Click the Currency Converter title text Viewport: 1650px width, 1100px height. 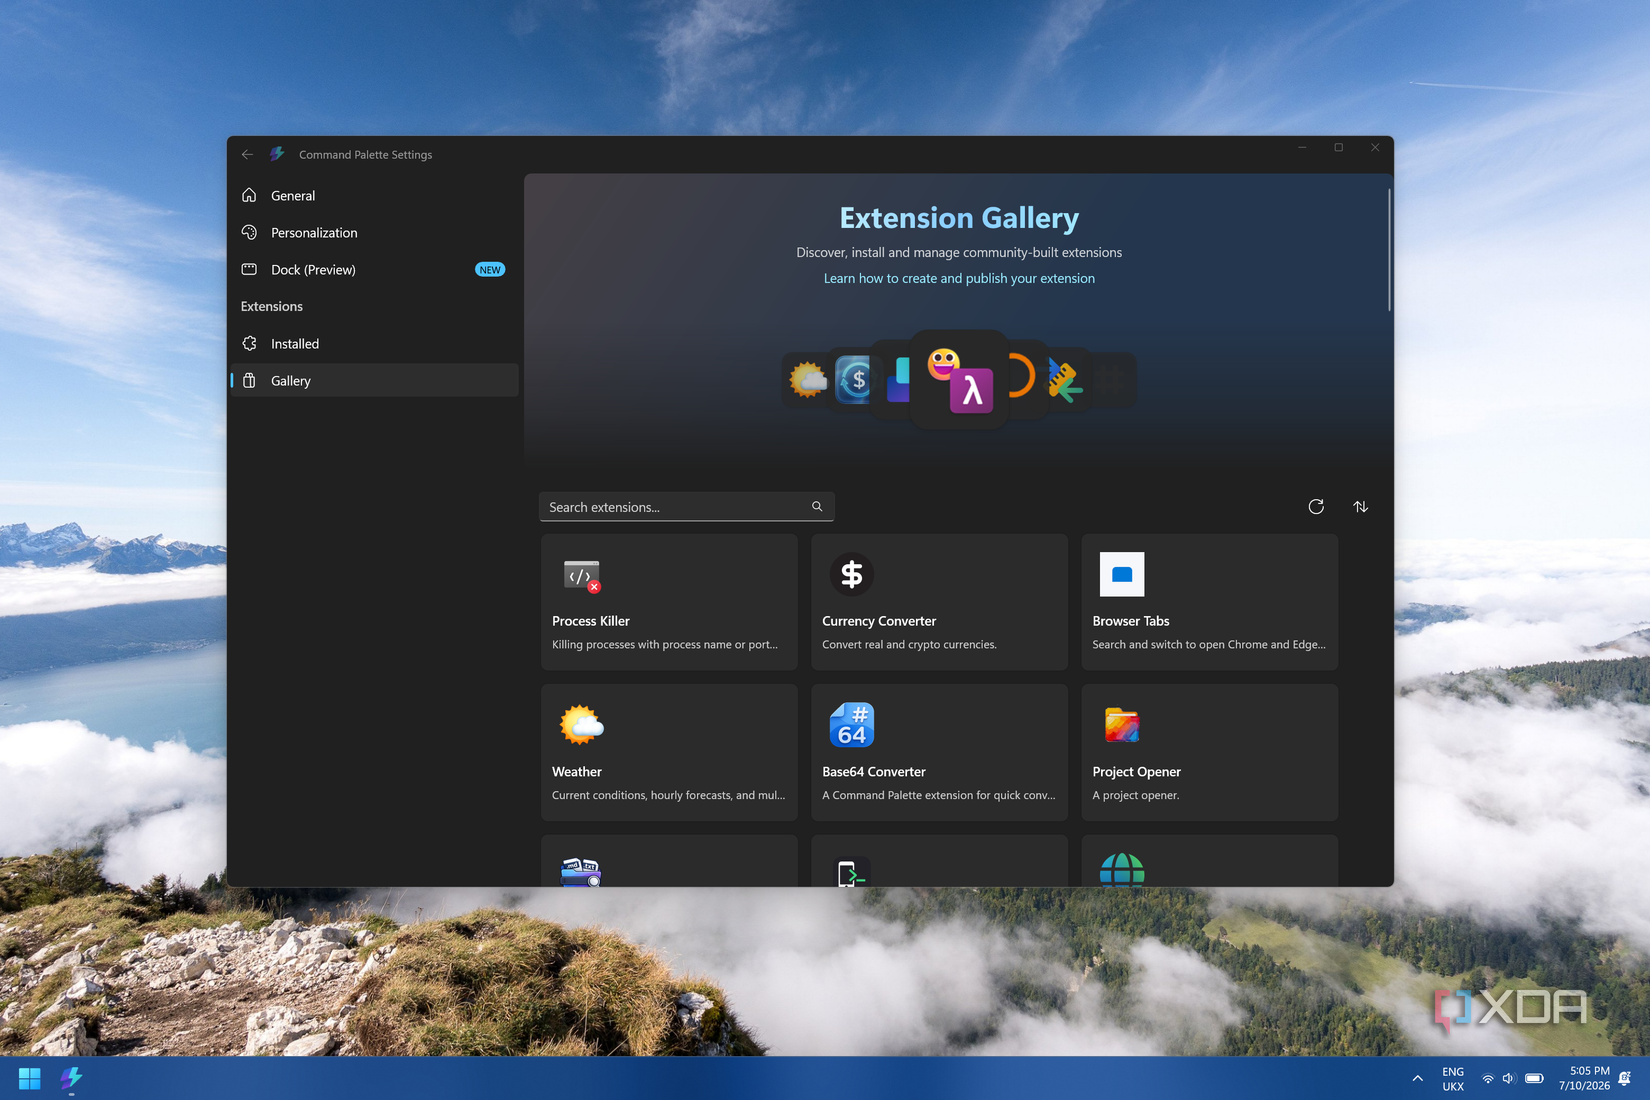click(x=879, y=621)
